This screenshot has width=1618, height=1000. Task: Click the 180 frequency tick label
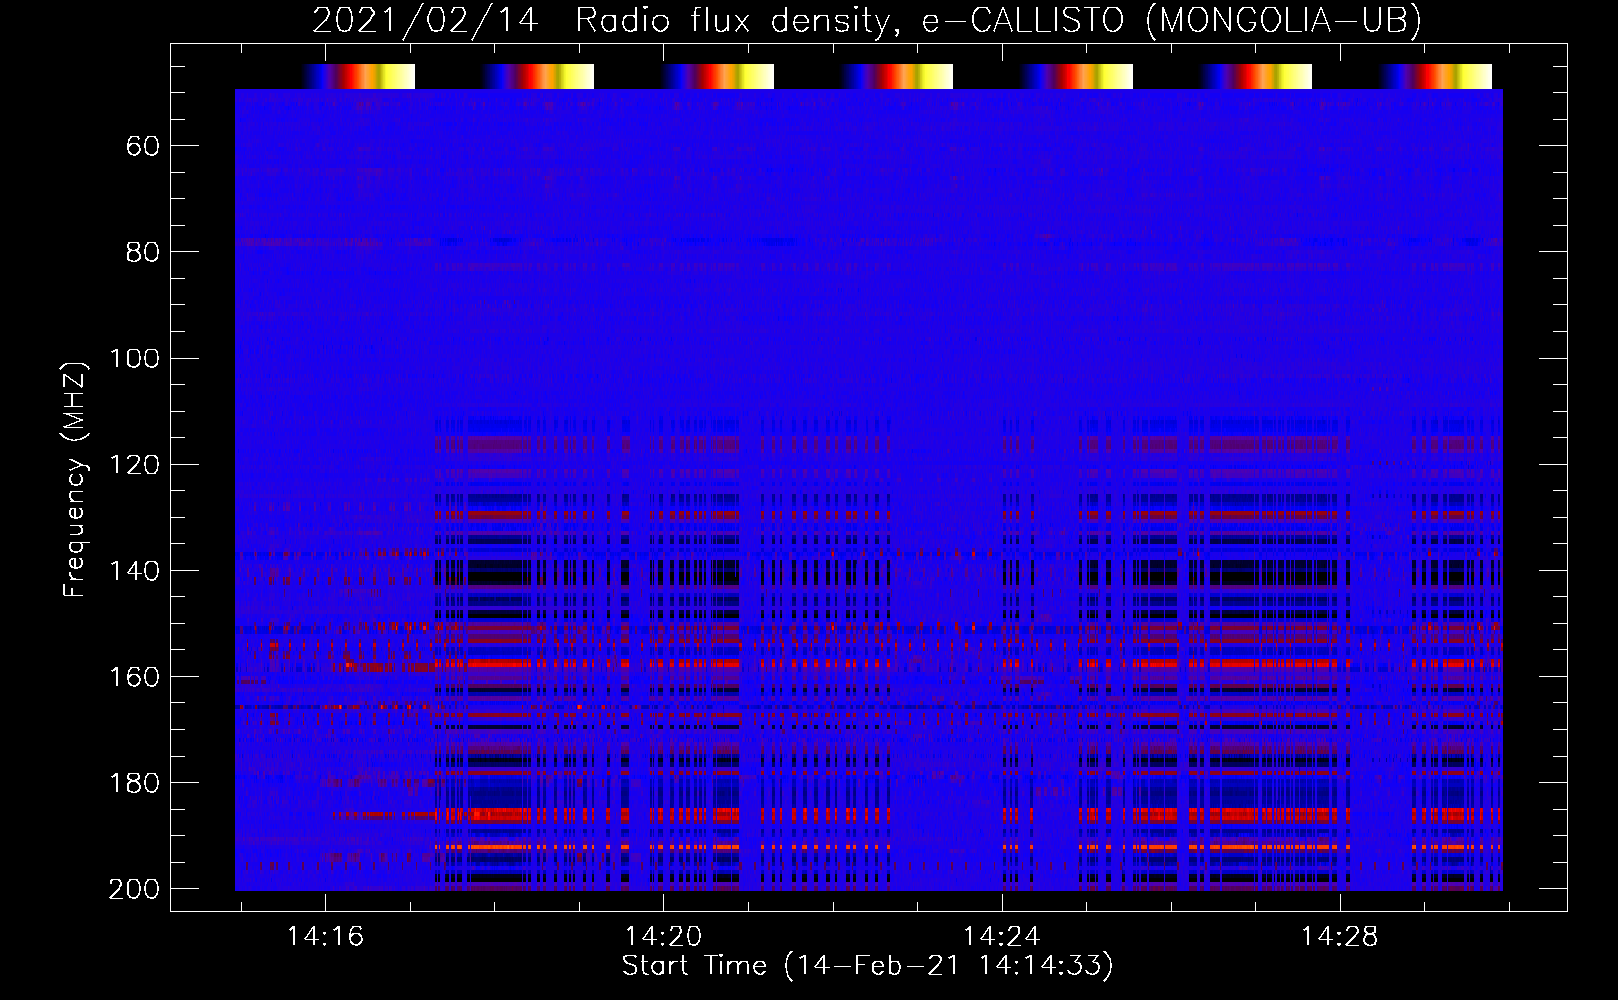point(135,783)
